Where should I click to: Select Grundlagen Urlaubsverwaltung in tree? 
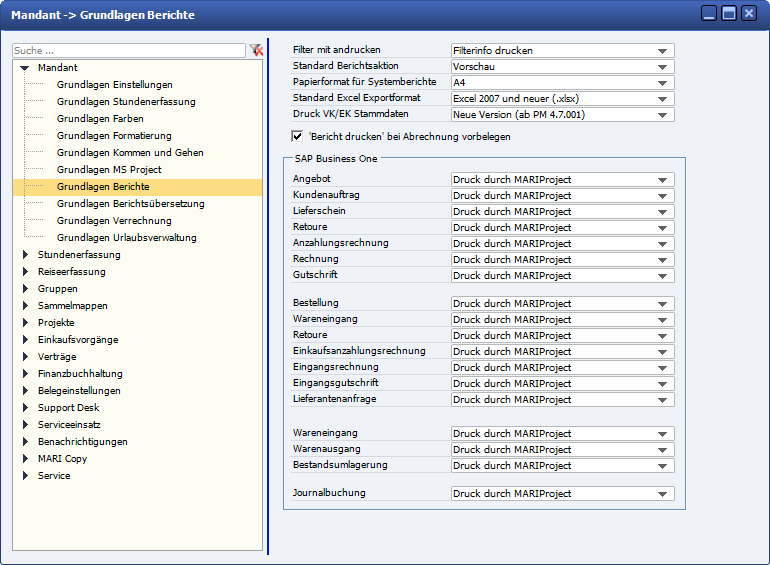pos(126,238)
